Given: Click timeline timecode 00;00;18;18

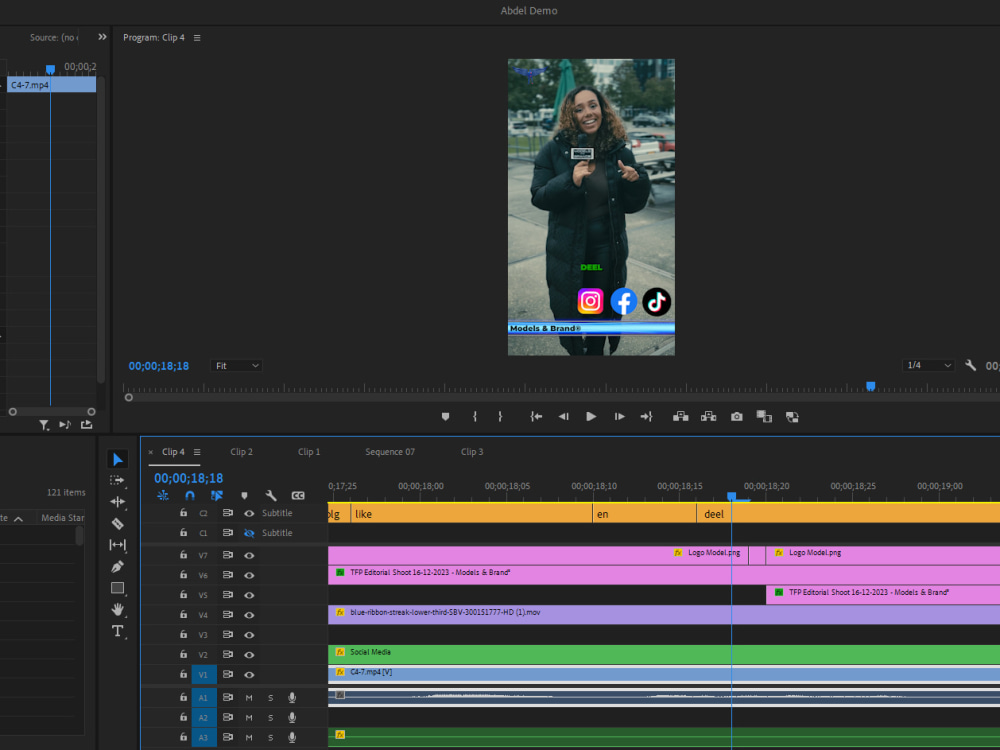Looking at the screenshot, I should 189,478.
